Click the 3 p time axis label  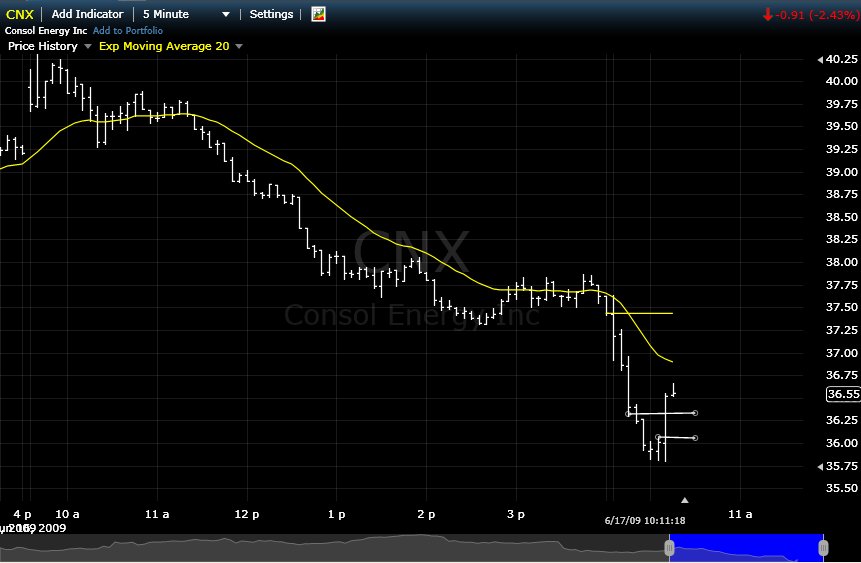[516, 515]
